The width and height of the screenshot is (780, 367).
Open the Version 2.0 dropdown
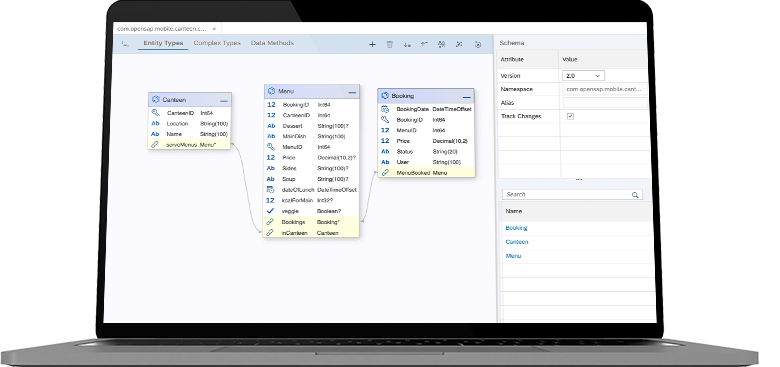click(x=584, y=76)
